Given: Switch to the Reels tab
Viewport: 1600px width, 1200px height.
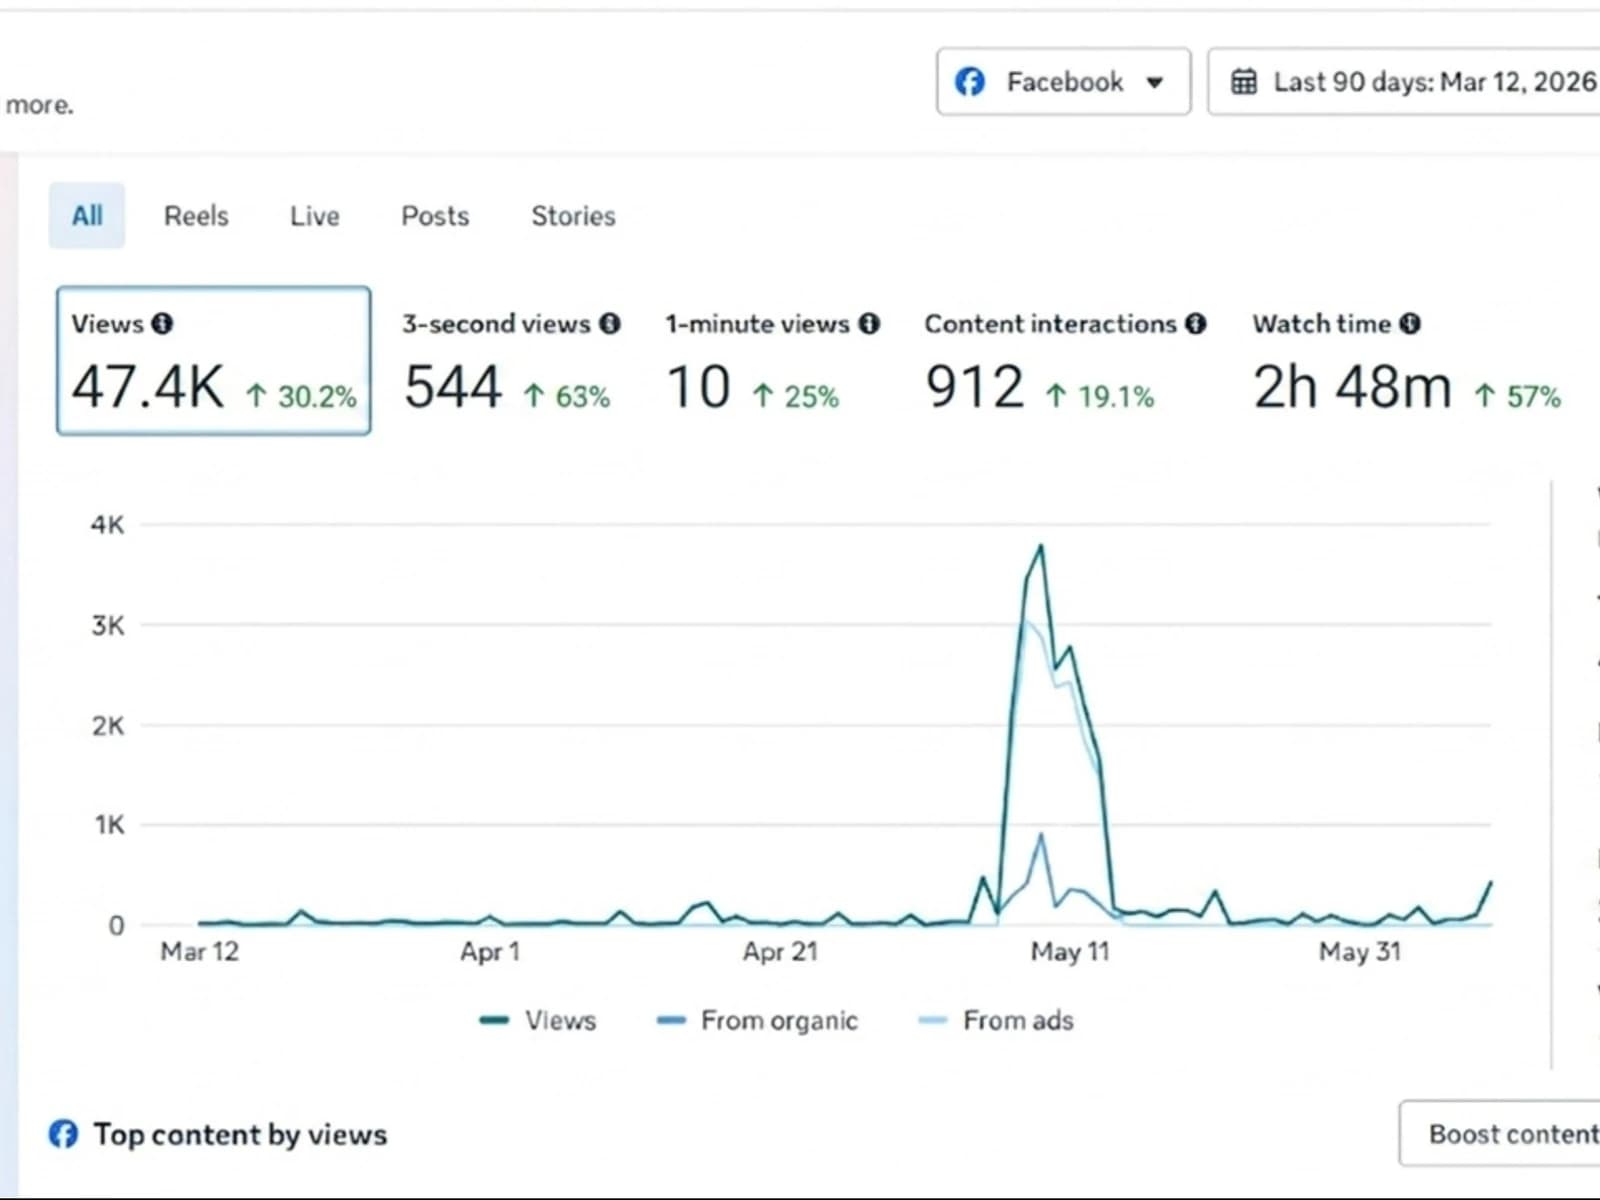Looking at the screenshot, I should (196, 216).
